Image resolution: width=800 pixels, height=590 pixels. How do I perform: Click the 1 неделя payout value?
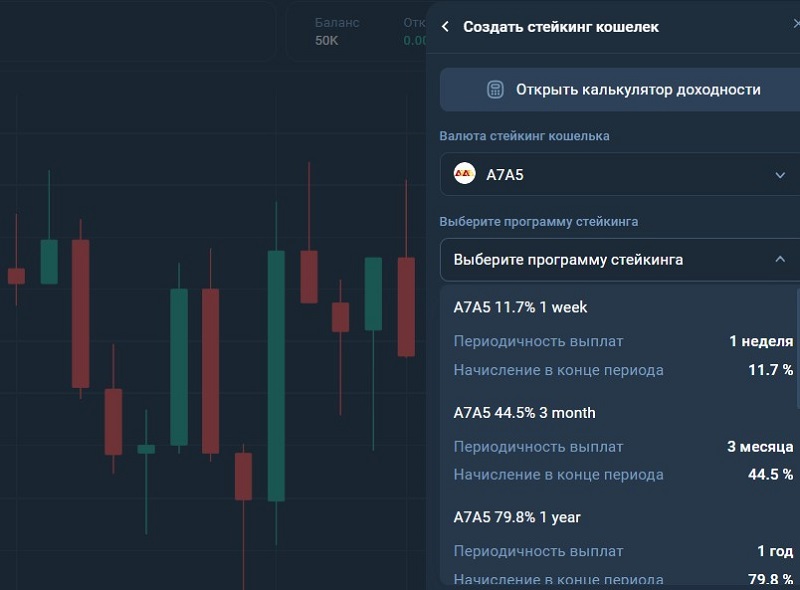pos(761,341)
